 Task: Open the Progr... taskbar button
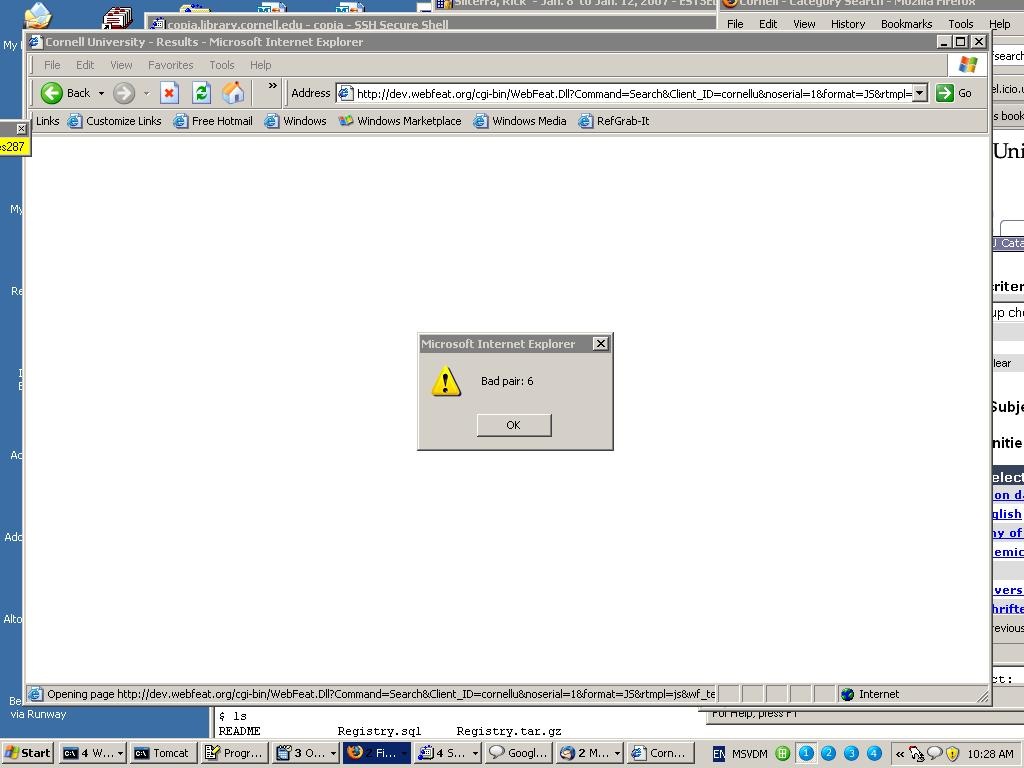coord(234,753)
